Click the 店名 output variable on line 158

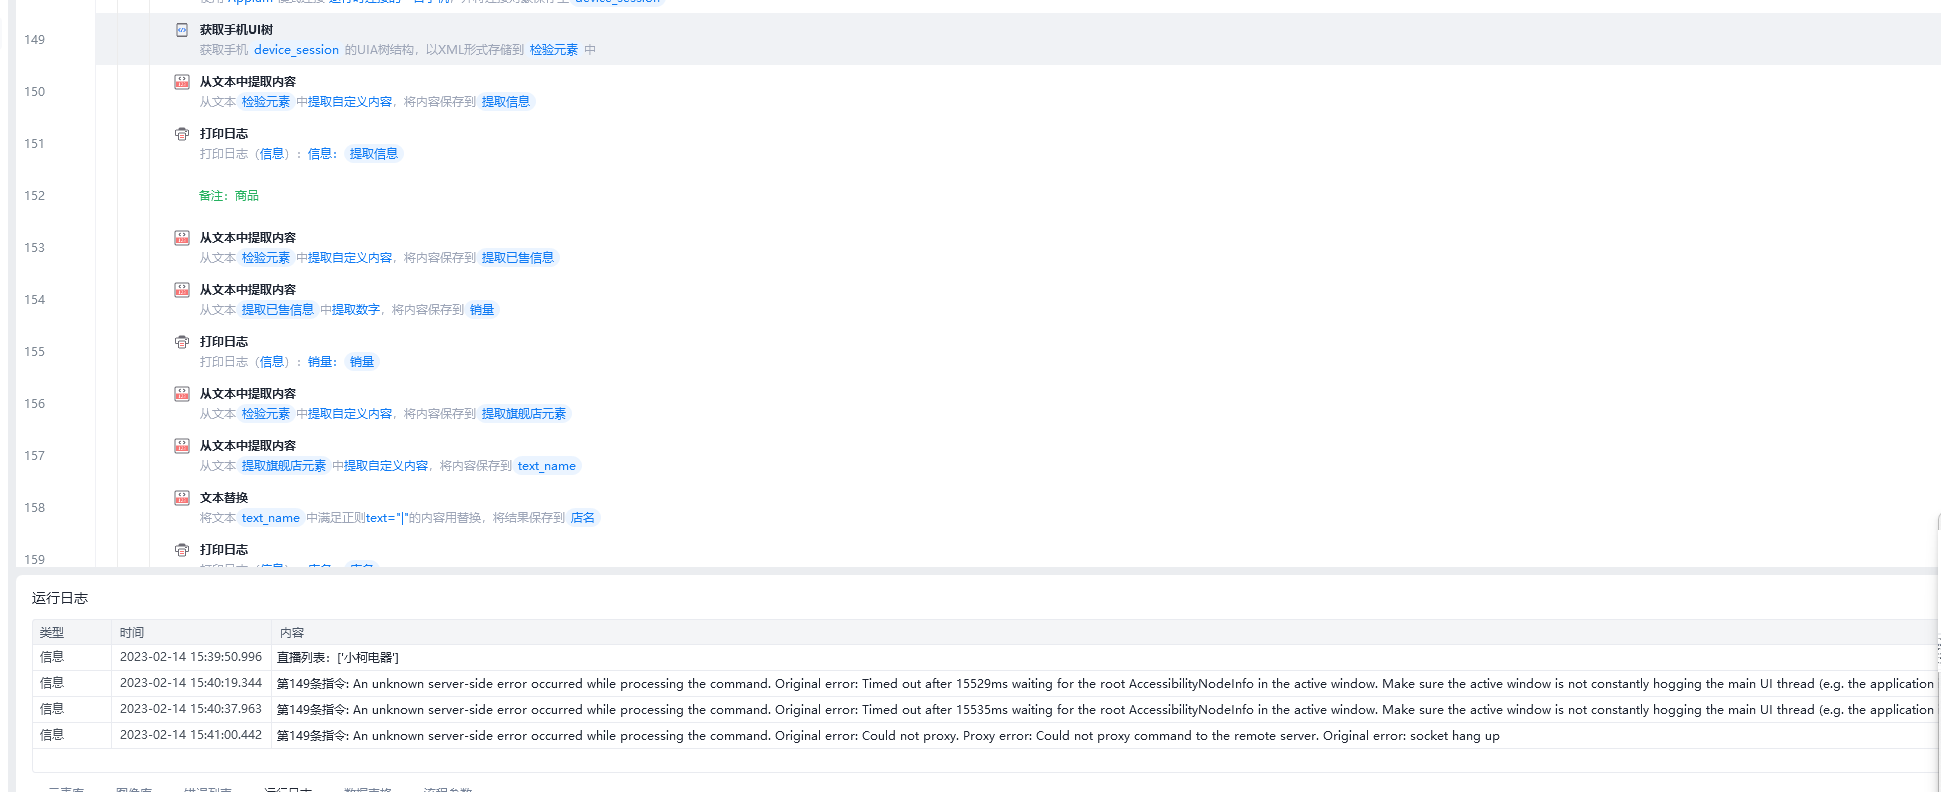point(583,518)
